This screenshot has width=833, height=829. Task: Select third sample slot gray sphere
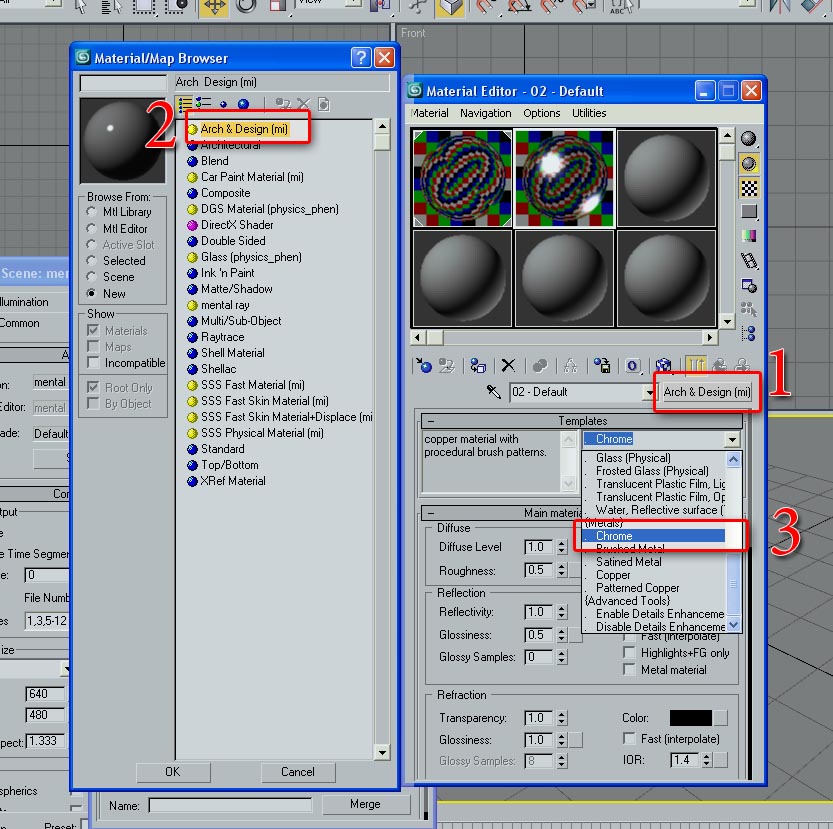tap(666, 178)
